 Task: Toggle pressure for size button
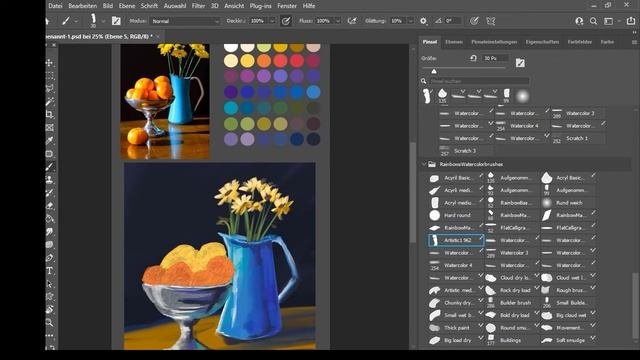(x=474, y=21)
